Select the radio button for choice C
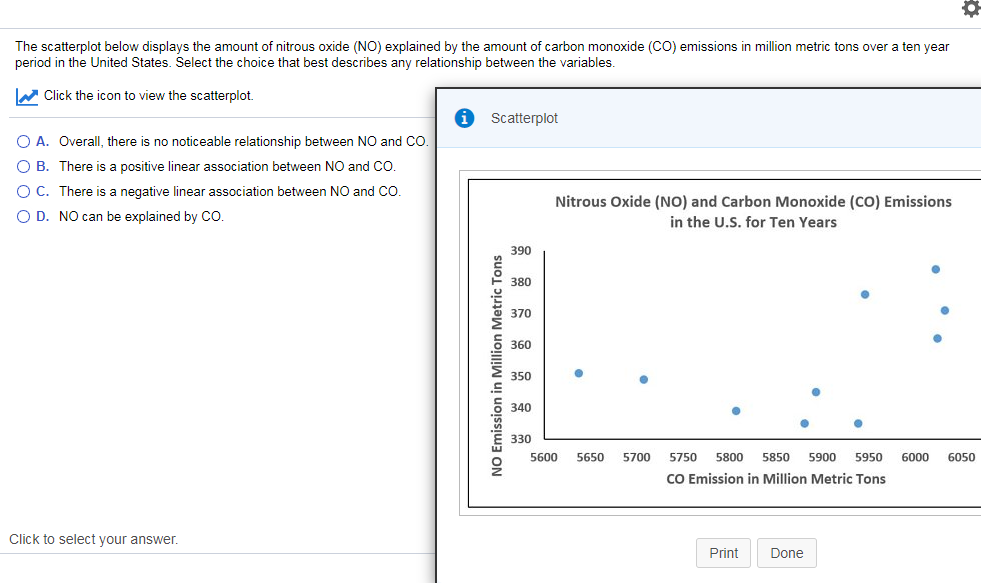The height and width of the screenshot is (583, 981). click(22, 191)
